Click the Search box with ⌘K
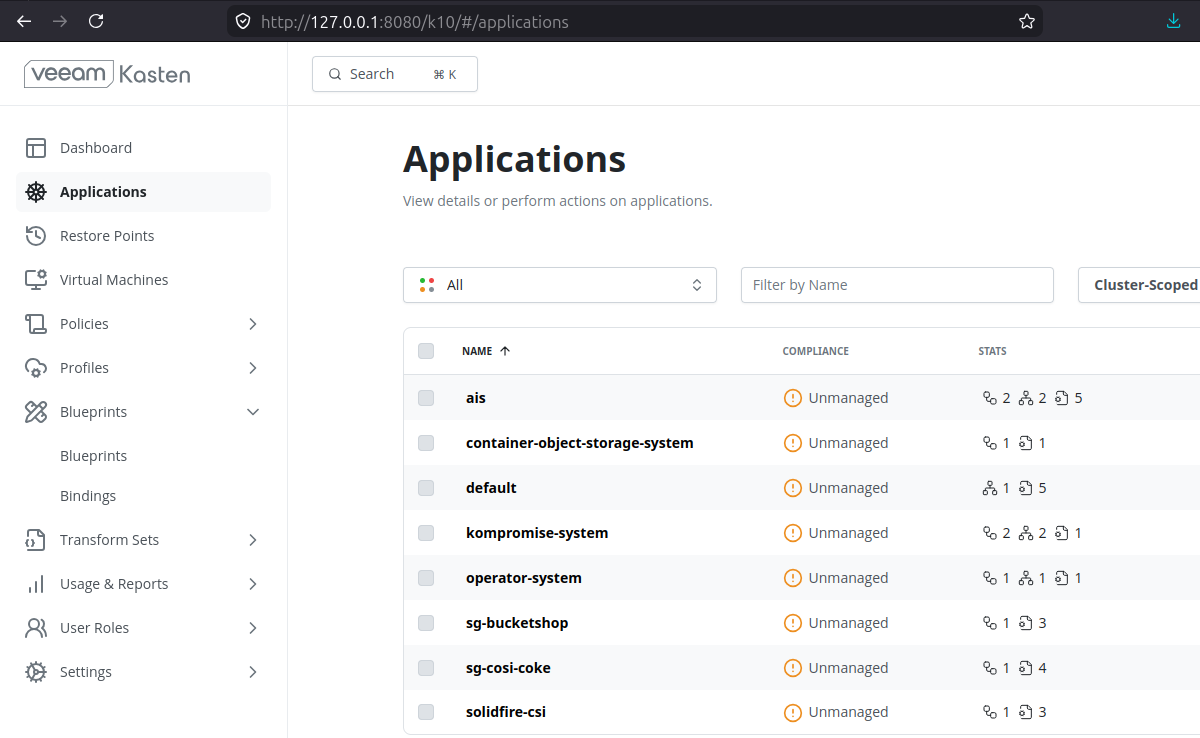 click(x=395, y=74)
